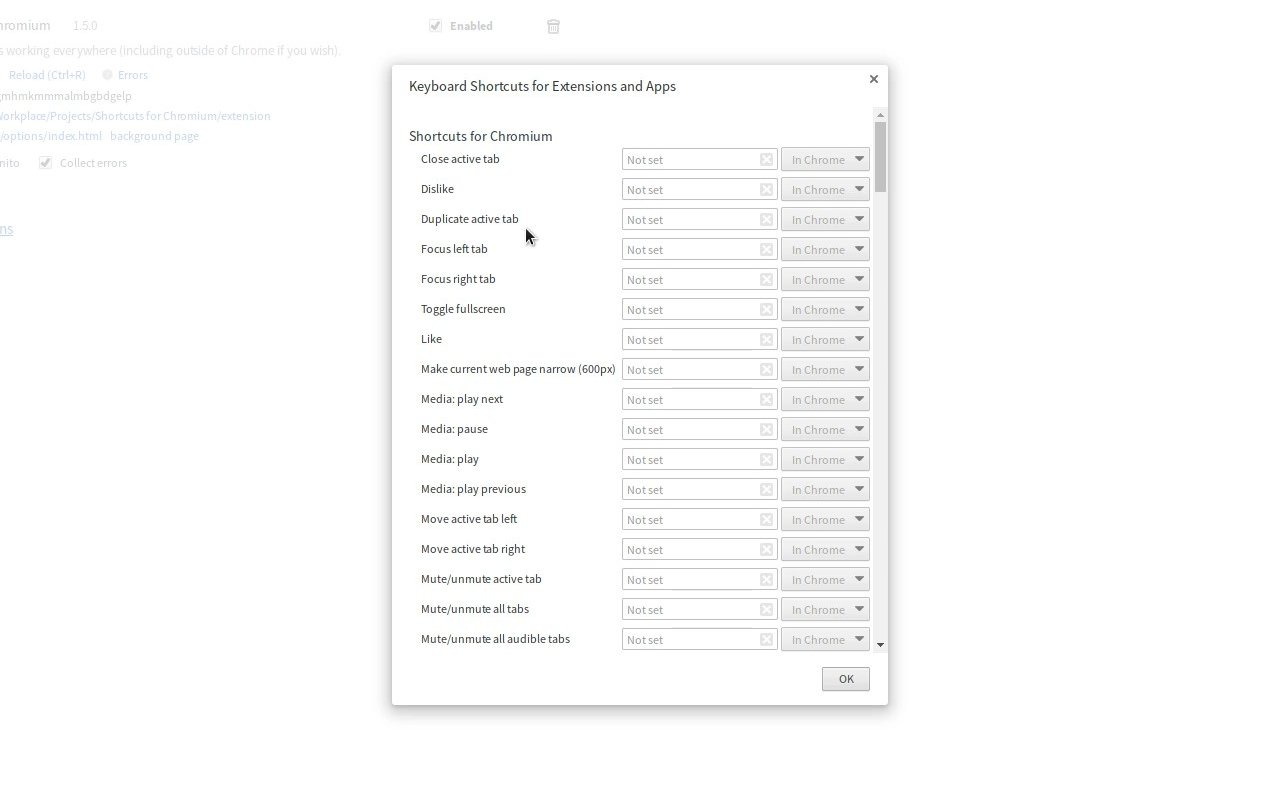Open scope dropdown for Like
This screenshot has height=800, width=1280.
tap(825, 340)
